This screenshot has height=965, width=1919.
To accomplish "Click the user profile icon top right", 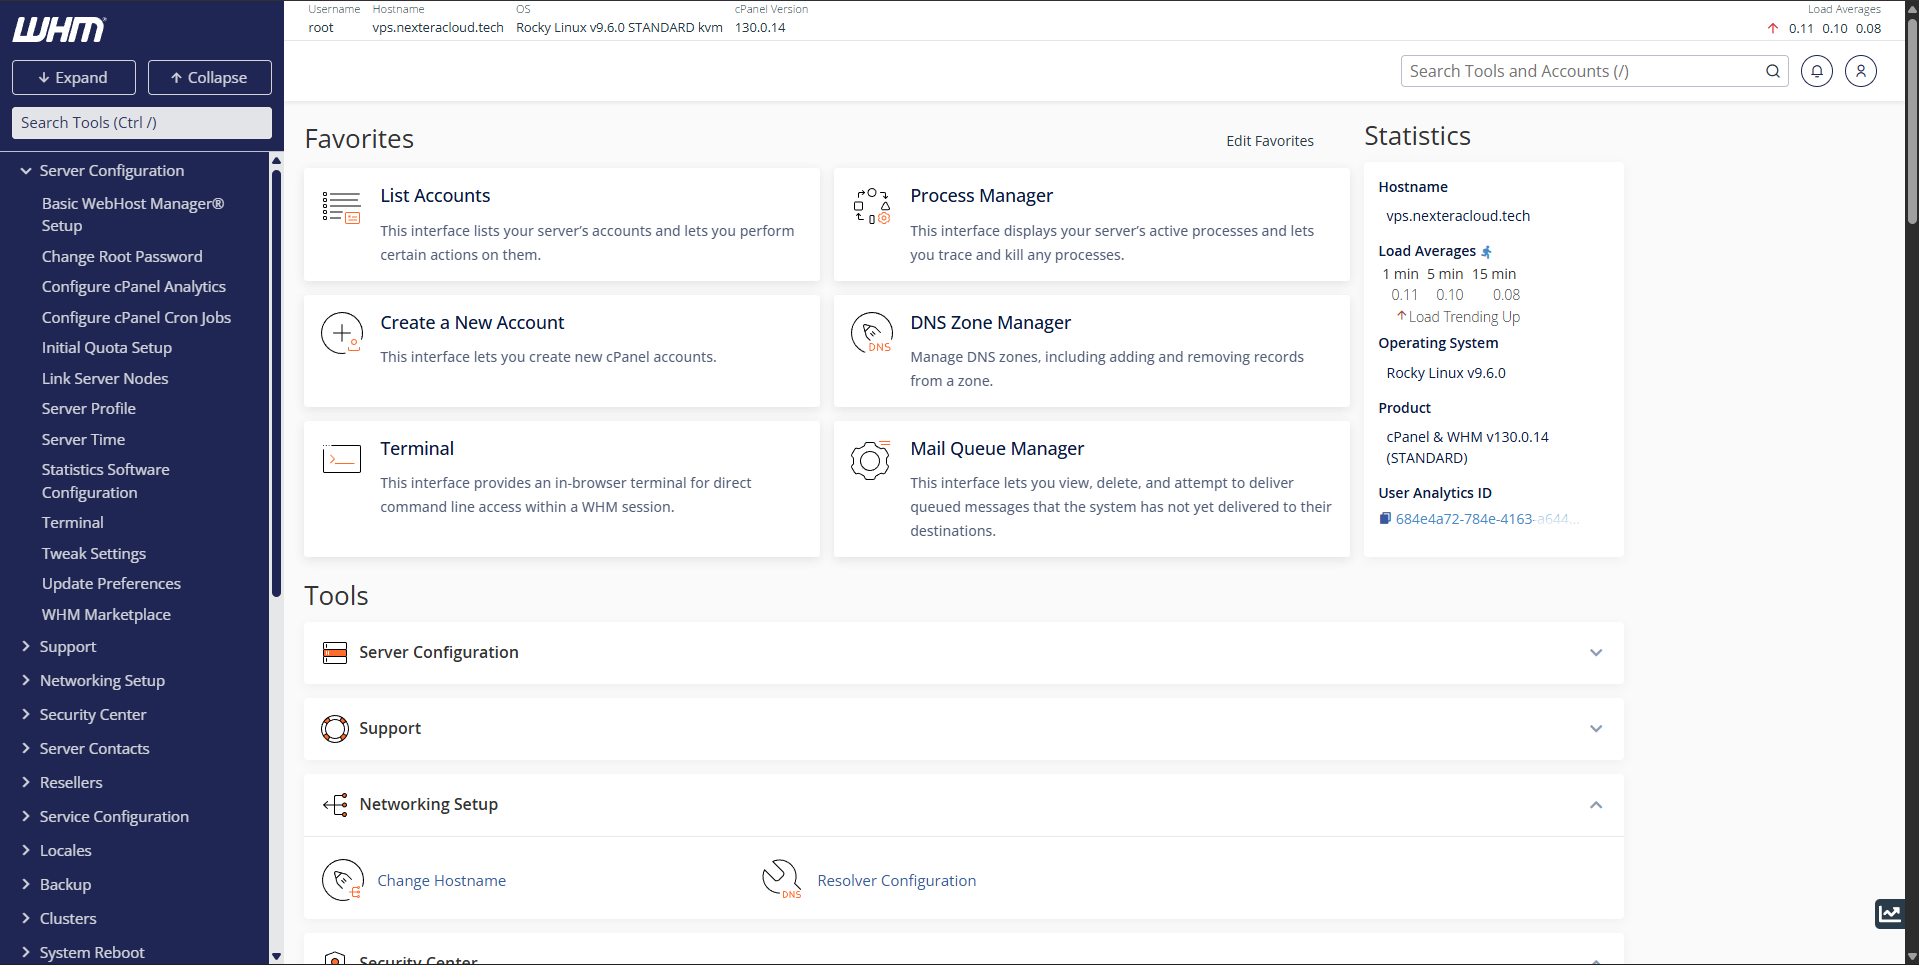I will coord(1860,71).
